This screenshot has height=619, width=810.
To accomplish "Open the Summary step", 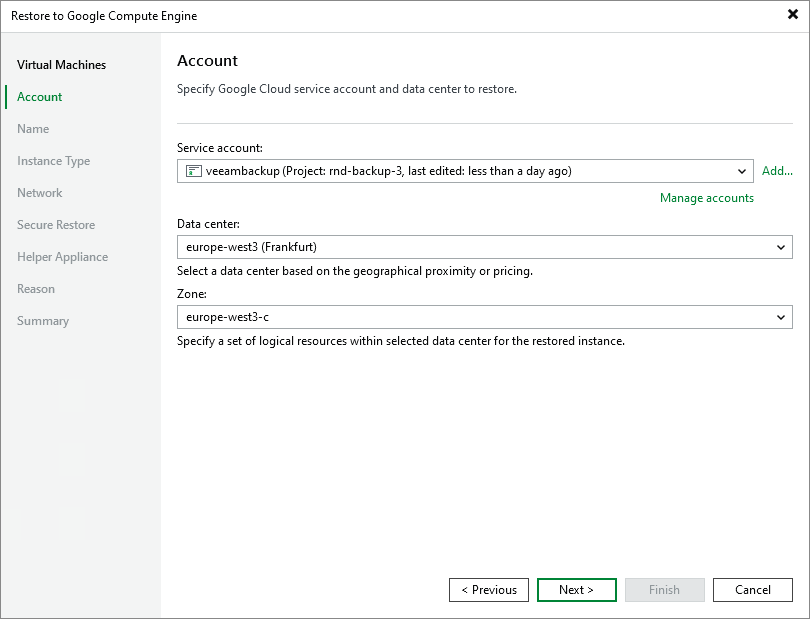I will coord(42,321).
